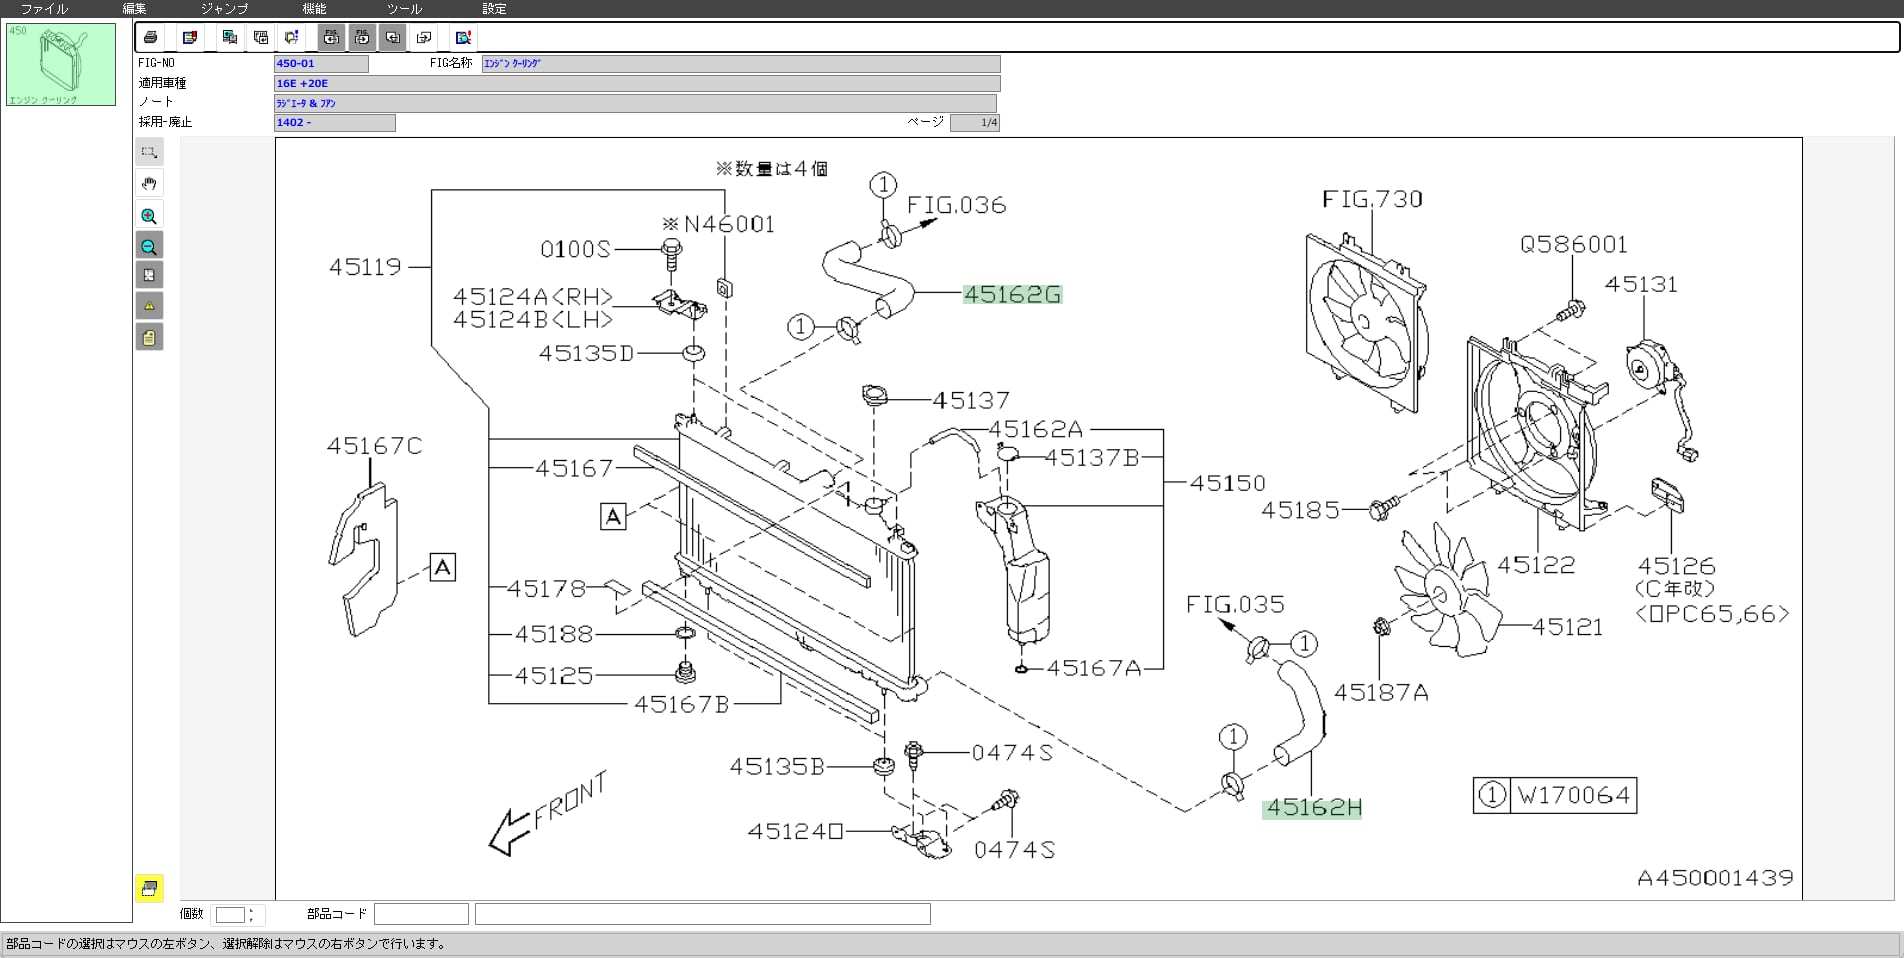This screenshot has height=958, width=1904.
Task: Click part number 45131 motor label
Action: [1641, 285]
